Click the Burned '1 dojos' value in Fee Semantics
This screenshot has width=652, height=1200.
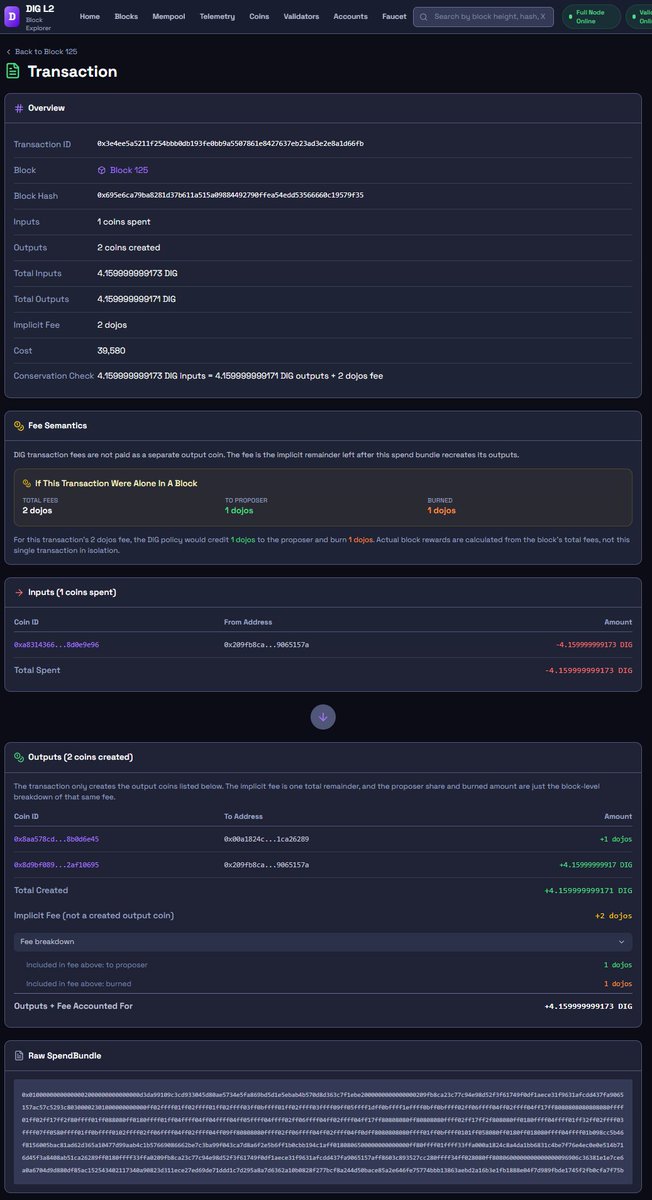coord(442,510)
